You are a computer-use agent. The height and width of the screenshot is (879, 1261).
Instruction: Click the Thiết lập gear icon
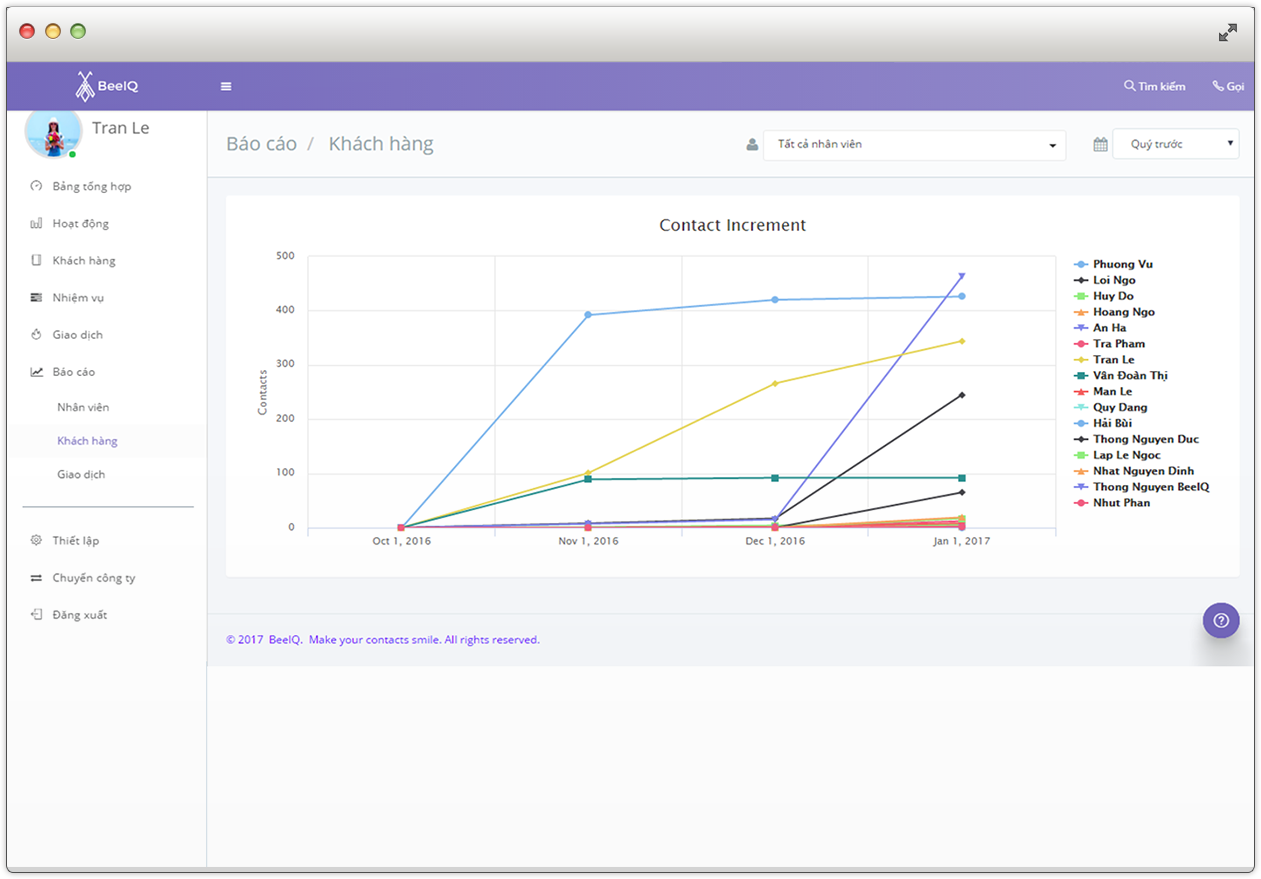37,541
